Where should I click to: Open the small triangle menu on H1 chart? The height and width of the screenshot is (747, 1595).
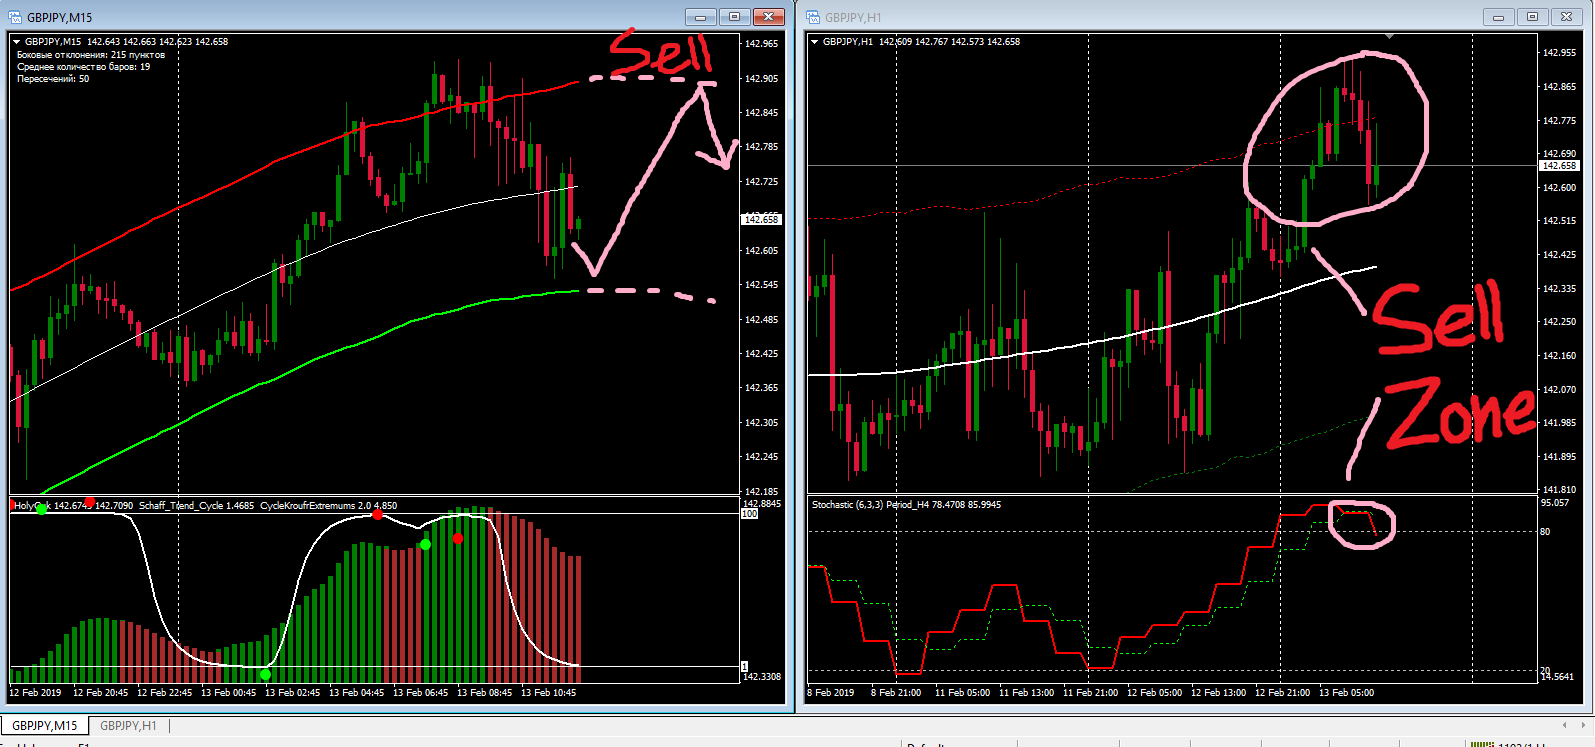(x=815, y=42)
